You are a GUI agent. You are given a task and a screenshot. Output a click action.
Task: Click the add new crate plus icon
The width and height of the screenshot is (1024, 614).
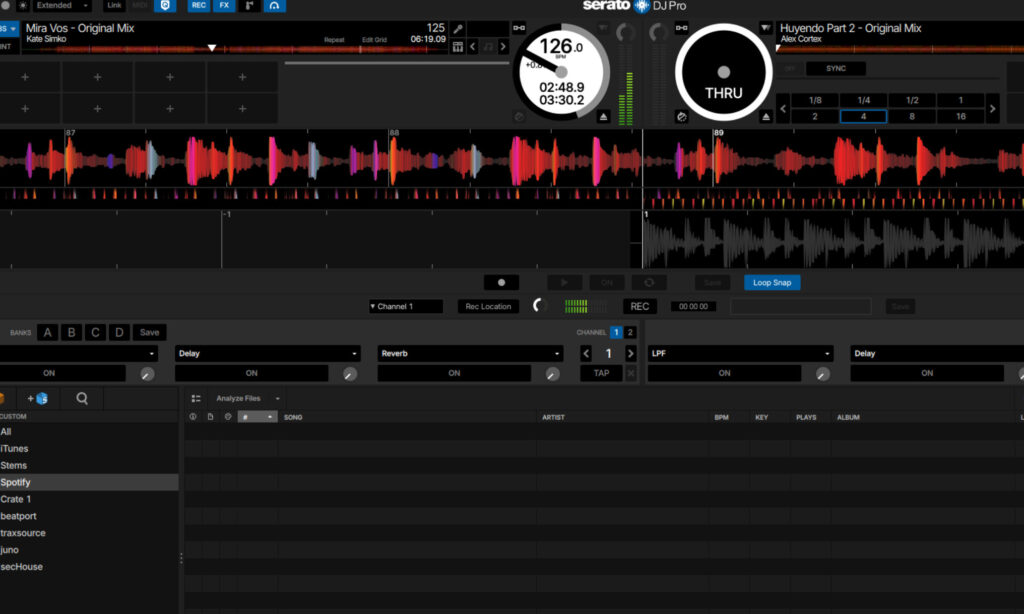tap(33, 397)
